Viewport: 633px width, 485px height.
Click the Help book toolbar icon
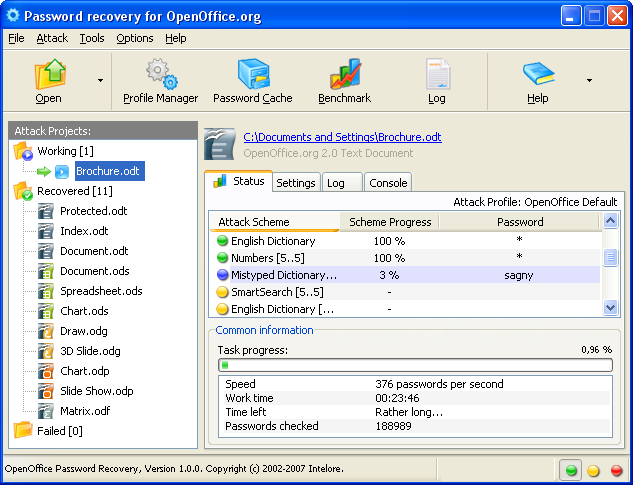(x=539, y=73)
